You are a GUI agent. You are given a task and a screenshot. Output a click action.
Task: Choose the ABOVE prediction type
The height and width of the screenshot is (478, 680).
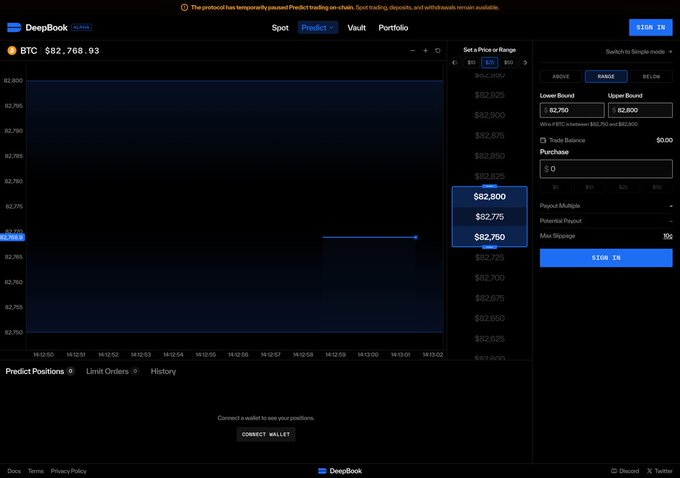pyautogui.click(x=561, y=76)
